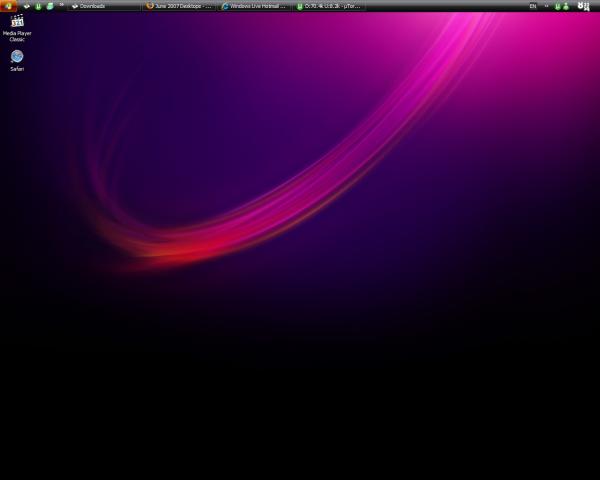Expand hidden system tray icons chevron
Screen dimensions: 600x480
546,6
